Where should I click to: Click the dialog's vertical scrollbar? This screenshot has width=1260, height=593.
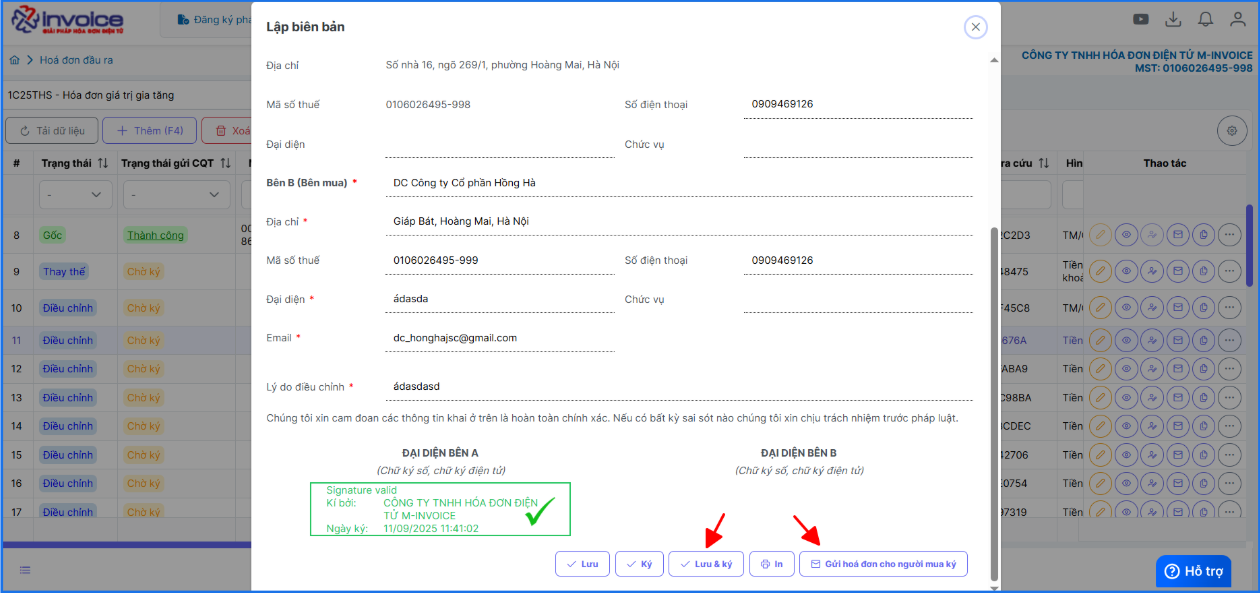click(993, 400)
